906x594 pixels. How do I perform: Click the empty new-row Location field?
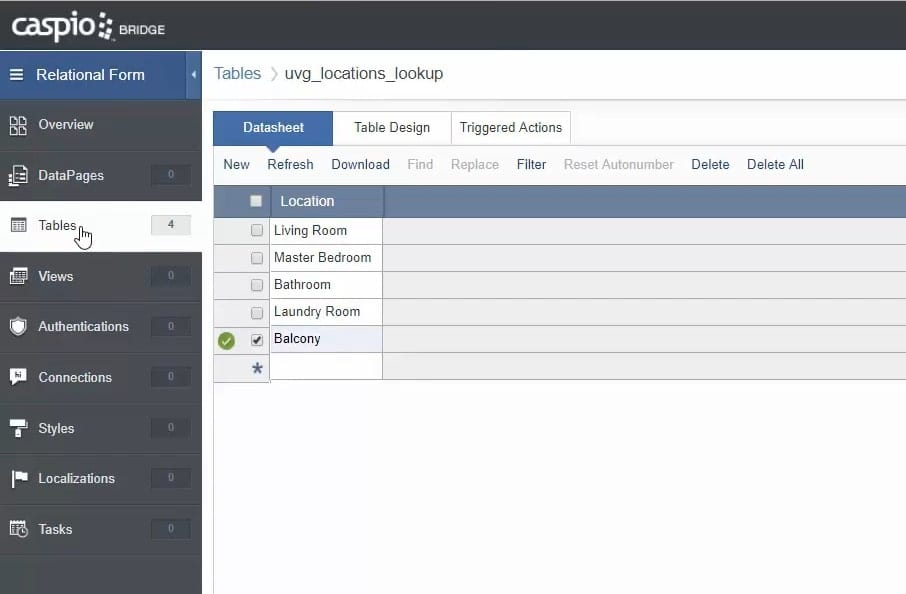click(326, 367)
